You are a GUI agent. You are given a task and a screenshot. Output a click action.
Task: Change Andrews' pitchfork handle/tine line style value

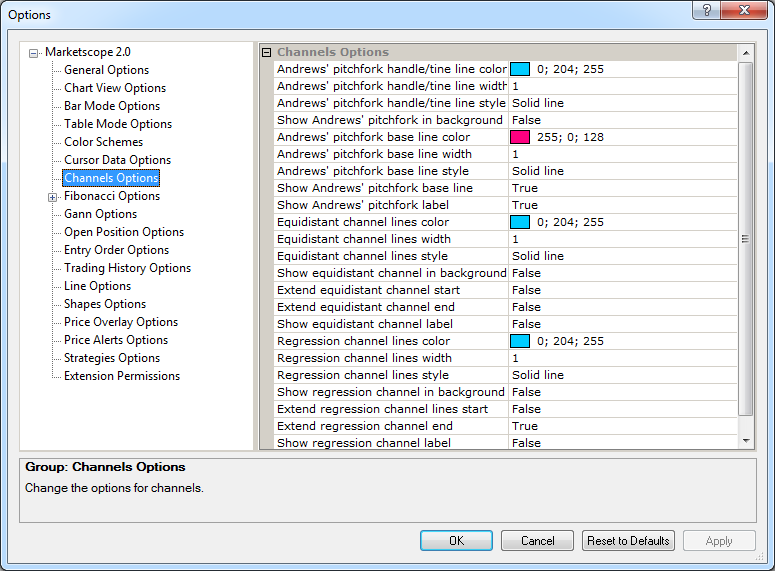coord(623,103)
